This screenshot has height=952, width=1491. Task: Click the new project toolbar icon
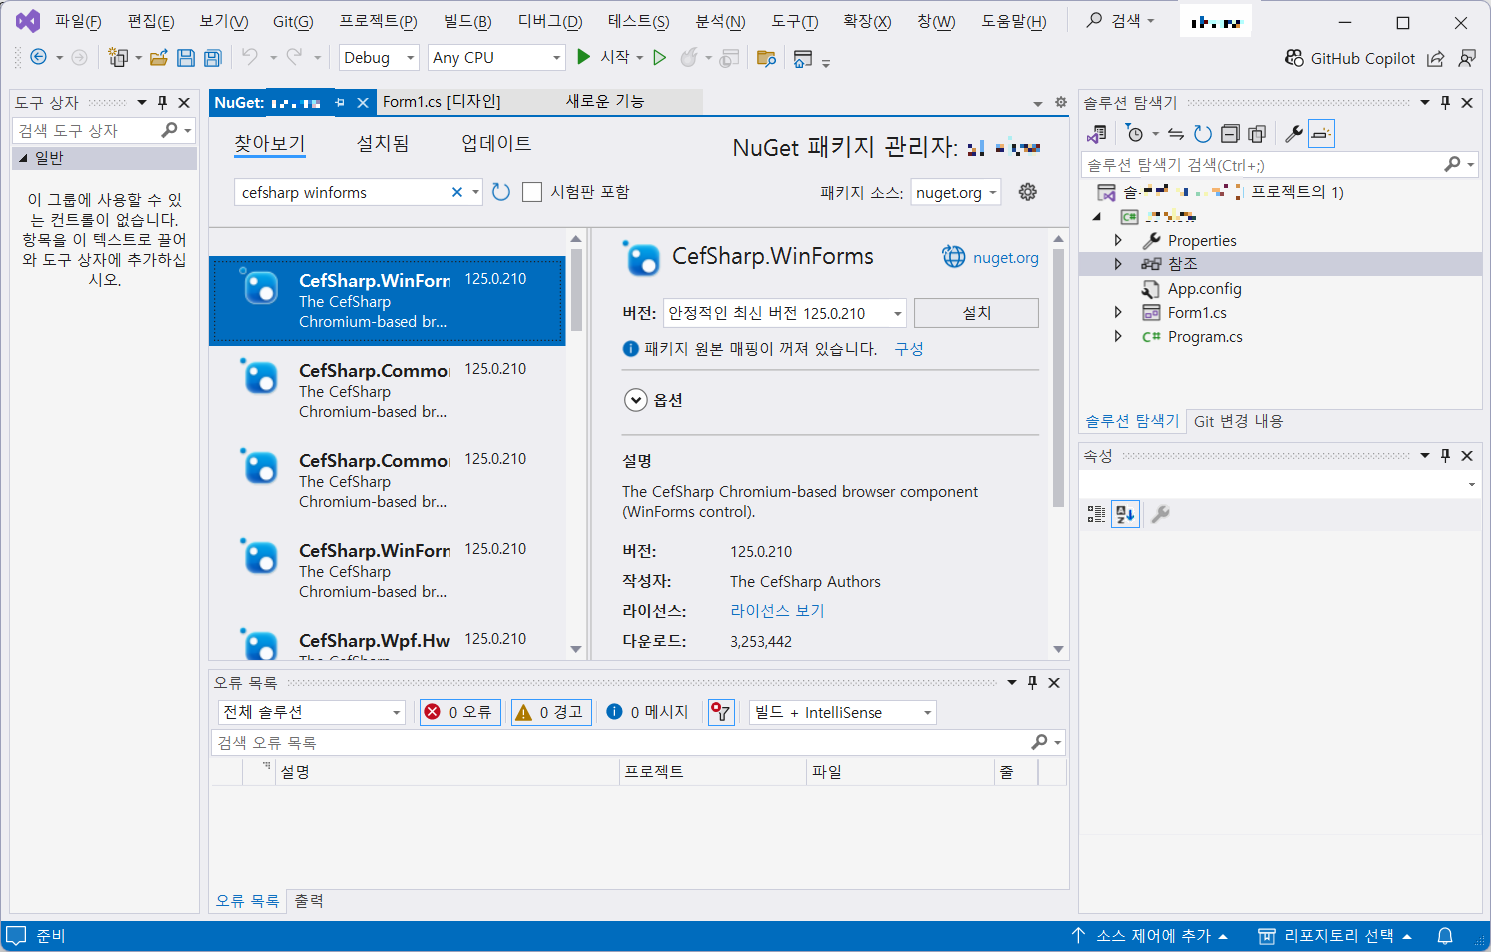pyautogui.click(x=118, y=58)
